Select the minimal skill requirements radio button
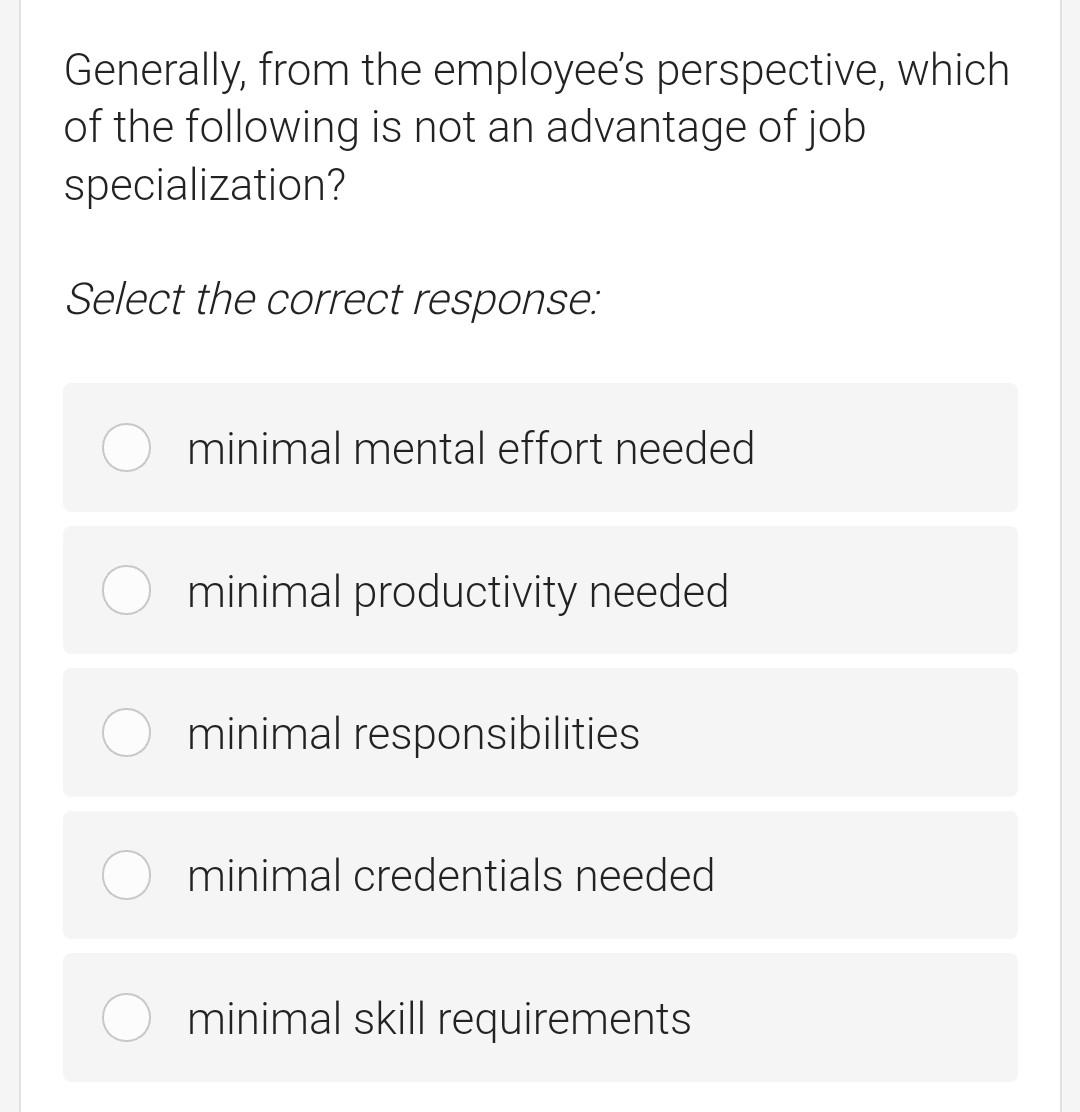Viewport: 1080px width, 1112px height. [x=126, y=1018]
